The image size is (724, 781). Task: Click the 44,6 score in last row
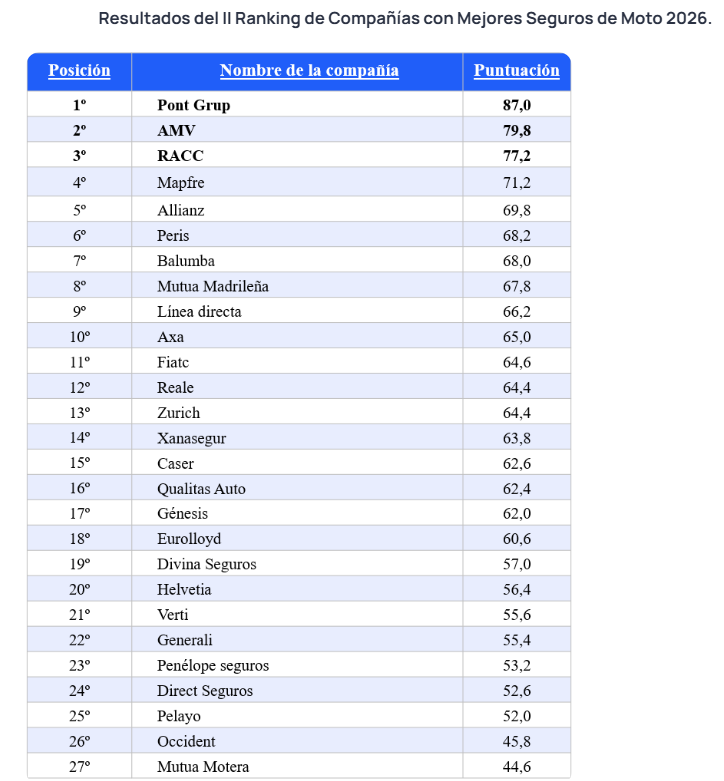[517, 767]
